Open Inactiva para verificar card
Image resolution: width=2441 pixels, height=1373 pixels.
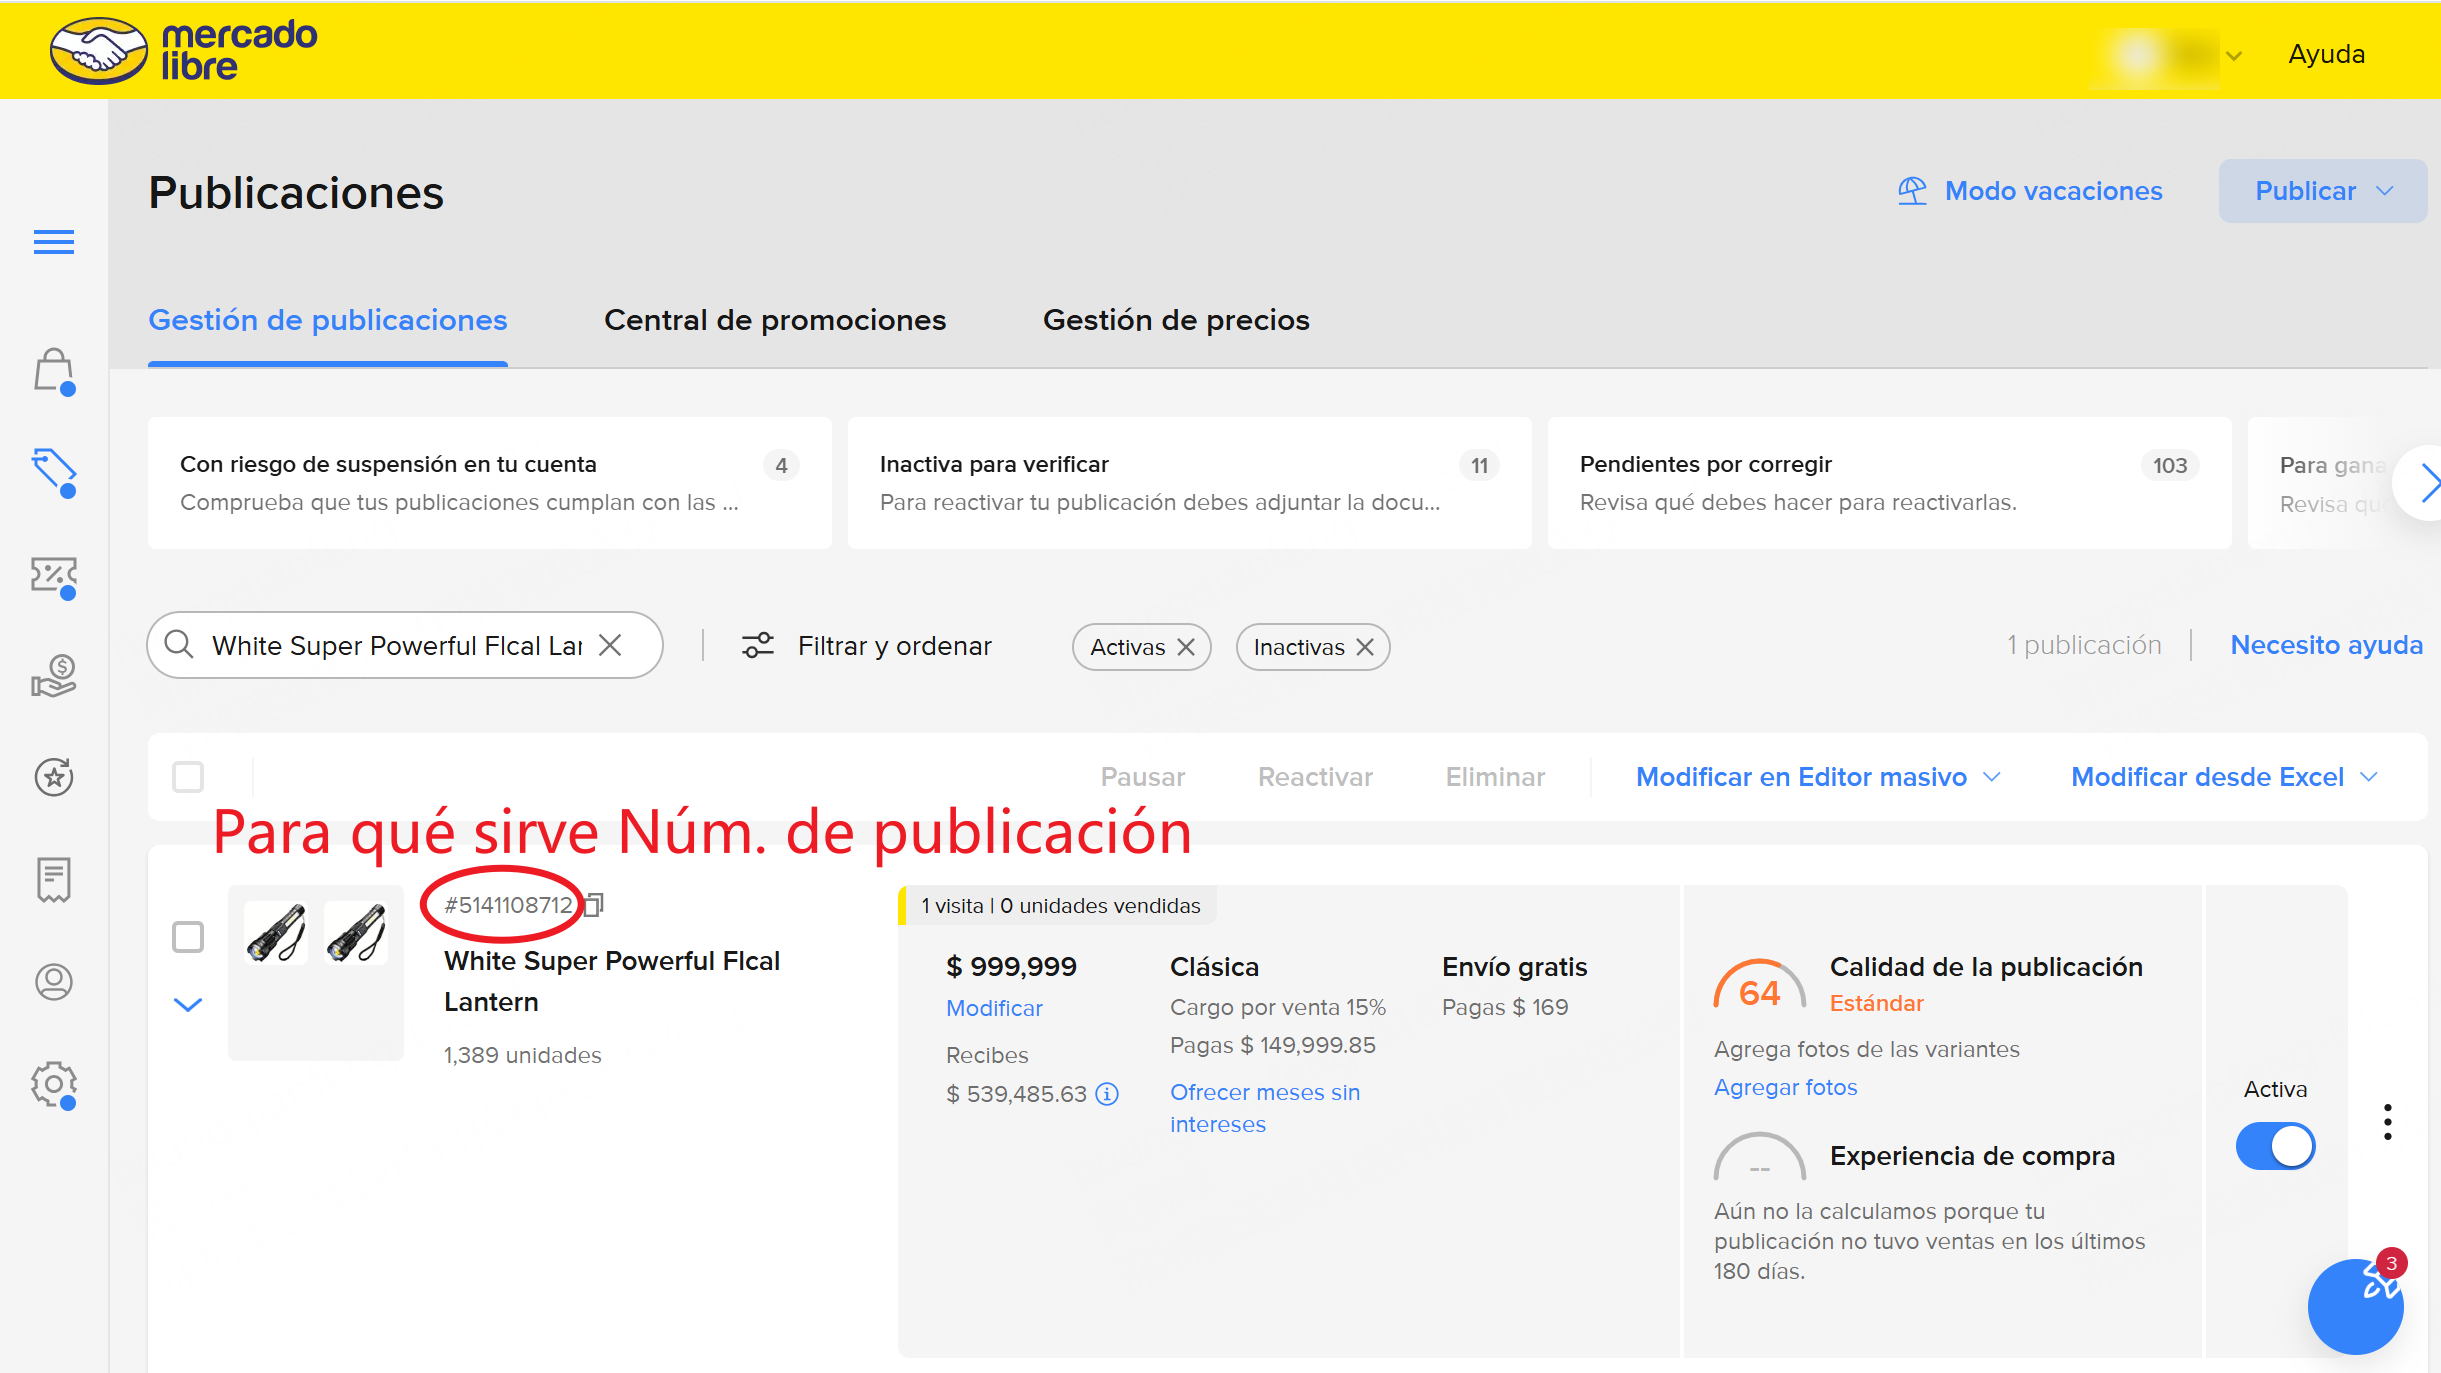pyautogui.click(x=1190, y=483)
